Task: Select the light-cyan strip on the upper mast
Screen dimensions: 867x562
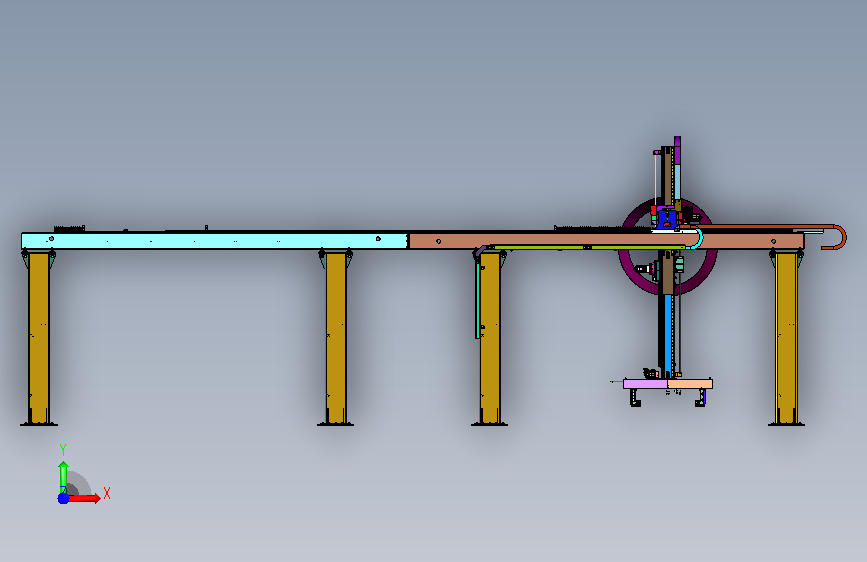Action: point(677,183)
